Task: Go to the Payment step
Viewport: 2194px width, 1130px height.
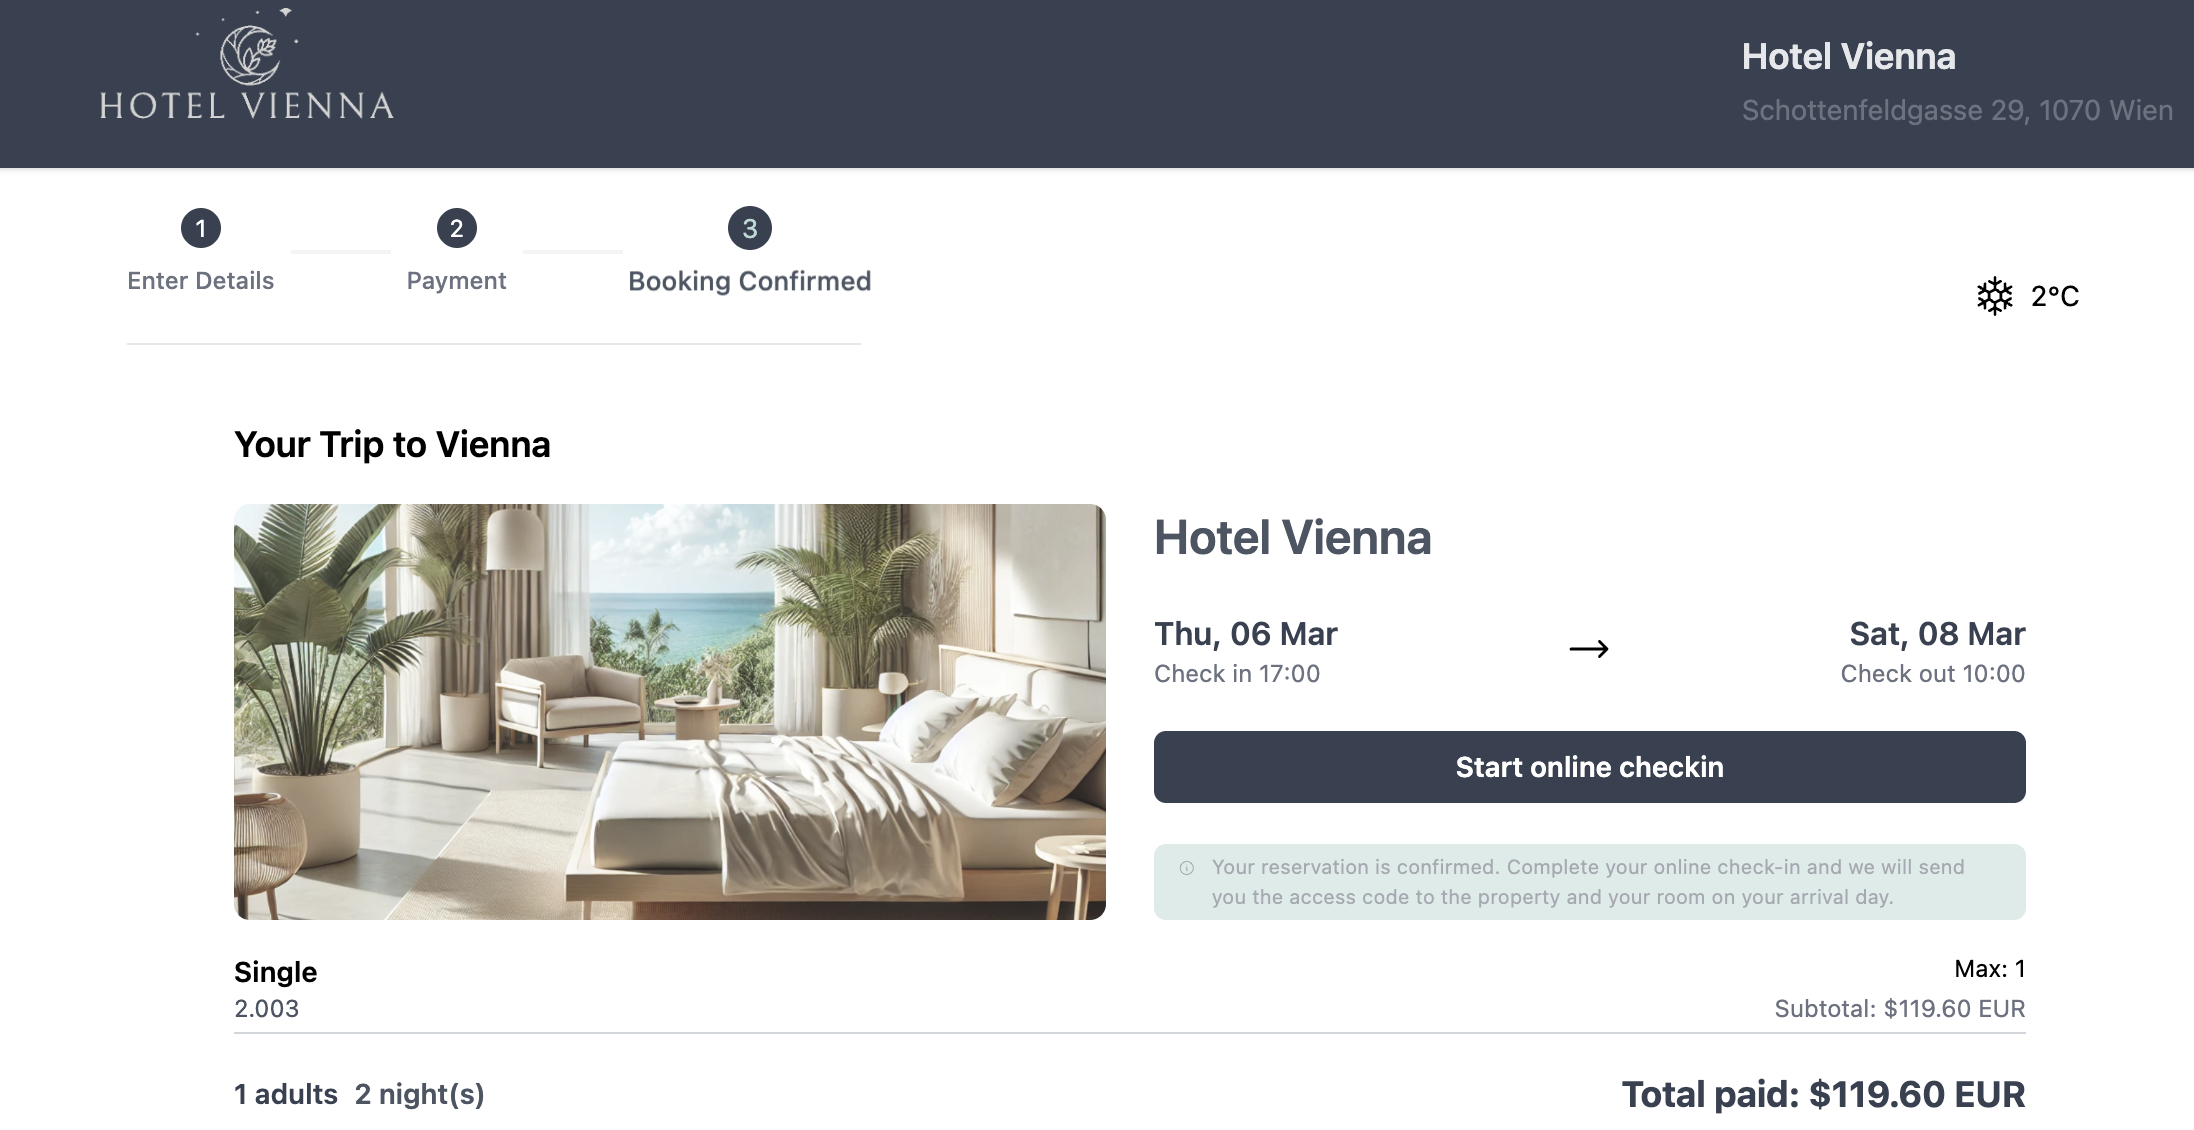Action: tap(457, 281)
